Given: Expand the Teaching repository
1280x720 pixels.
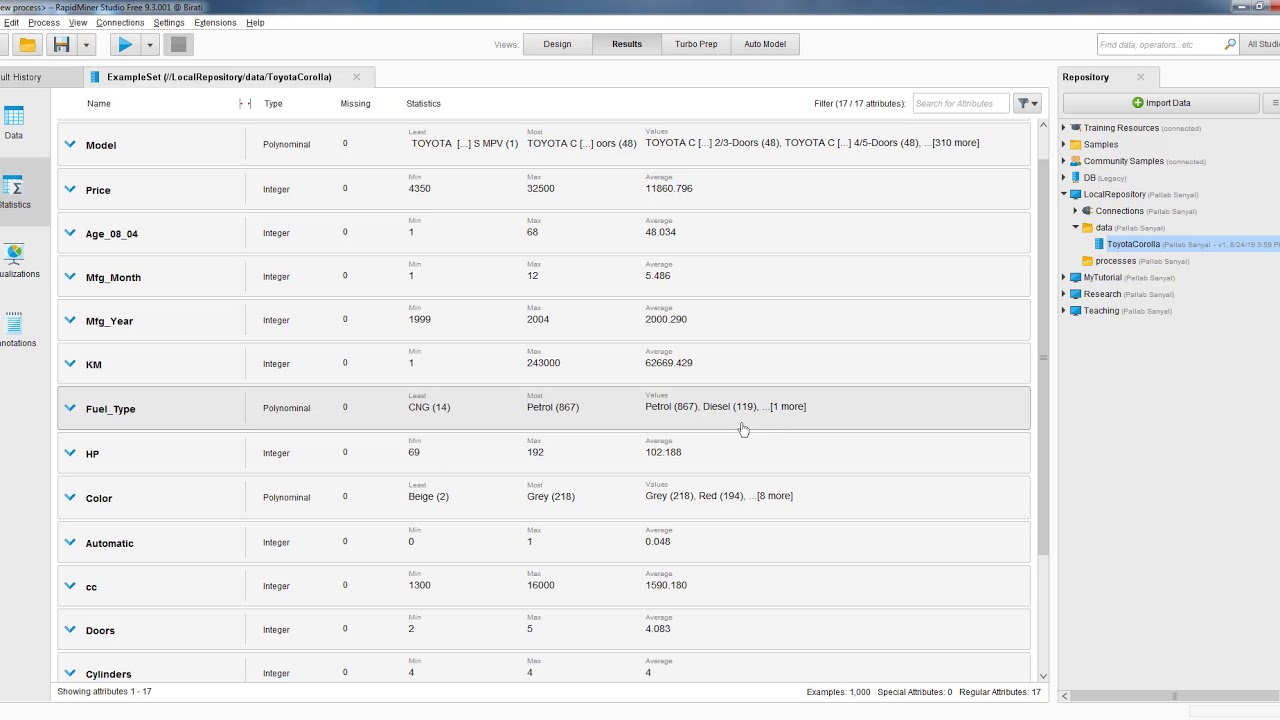Looking at the screenshot, I should click(x=1064, y=311).
